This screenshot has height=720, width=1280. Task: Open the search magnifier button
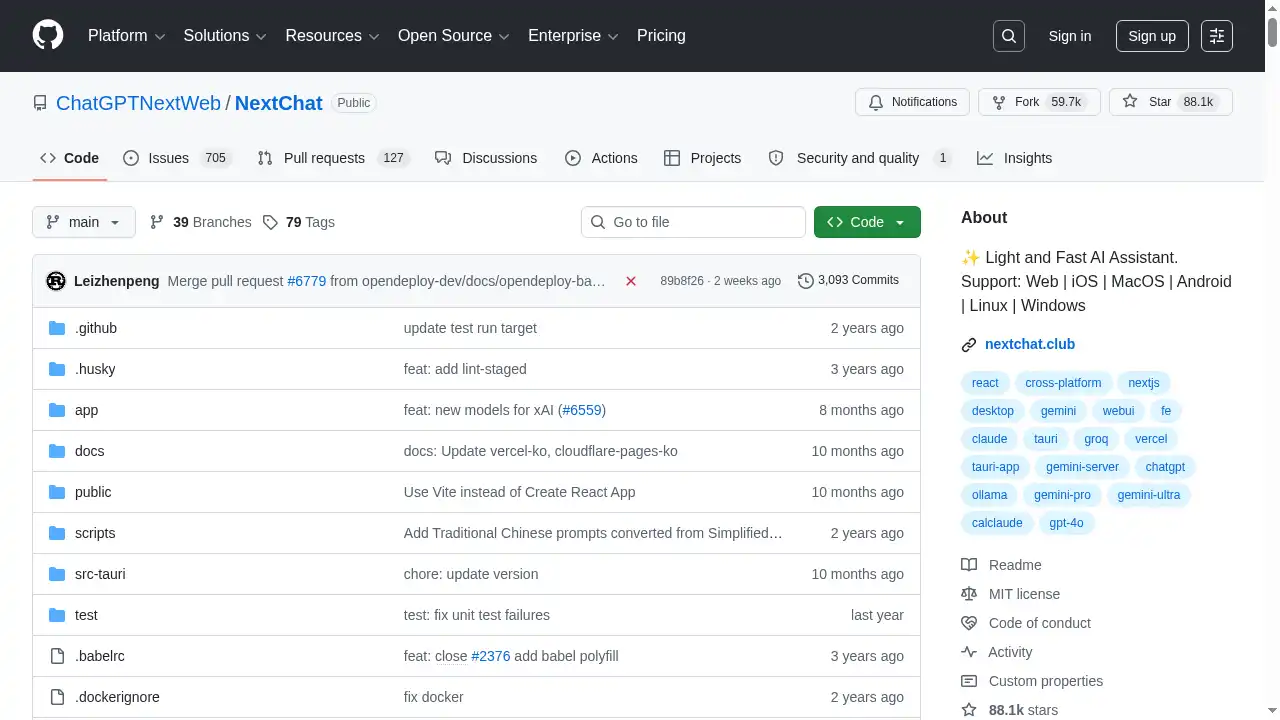[x=1009, y=36]
